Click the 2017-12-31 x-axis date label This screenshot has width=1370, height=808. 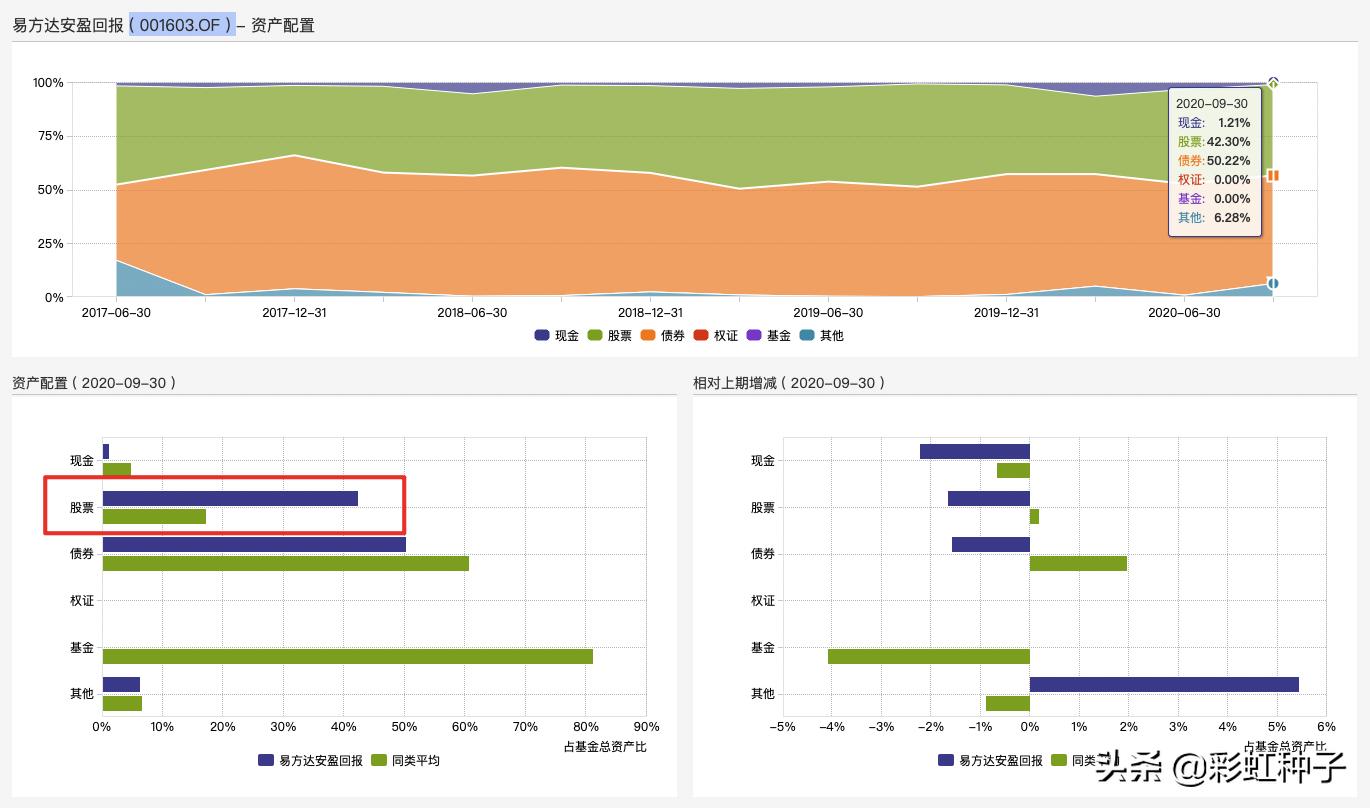294,312
